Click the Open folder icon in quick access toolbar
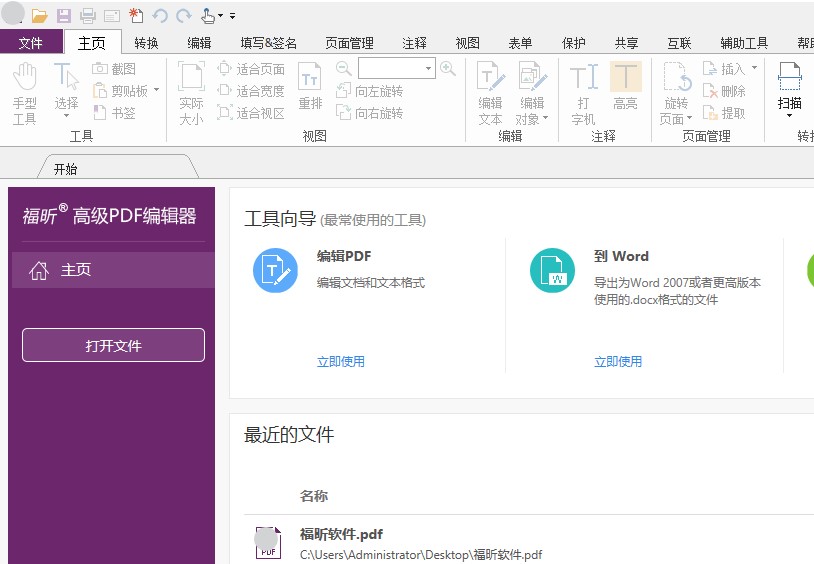The height and width of the screenshot is (564, 814). click(39, 16)
